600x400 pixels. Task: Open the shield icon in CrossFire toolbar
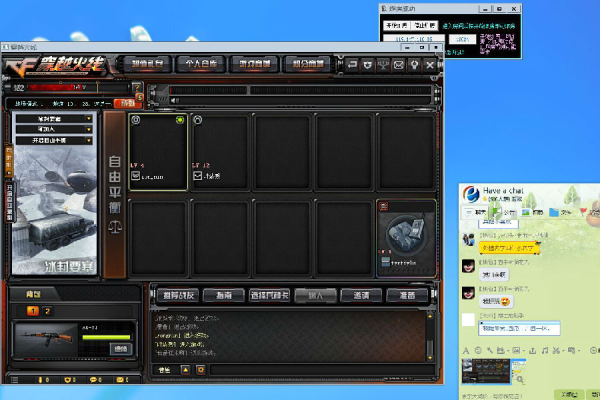point(368,65)
